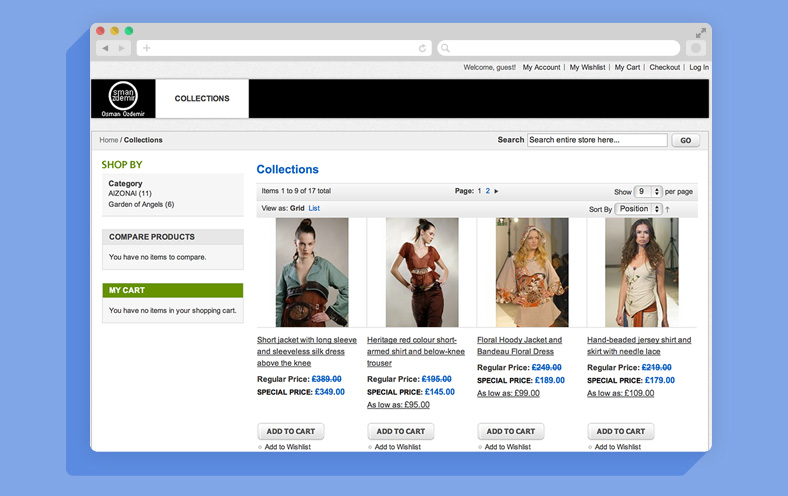Click the Osman Ozdemir circular logo
788x496 pixels.
point(123,96)
